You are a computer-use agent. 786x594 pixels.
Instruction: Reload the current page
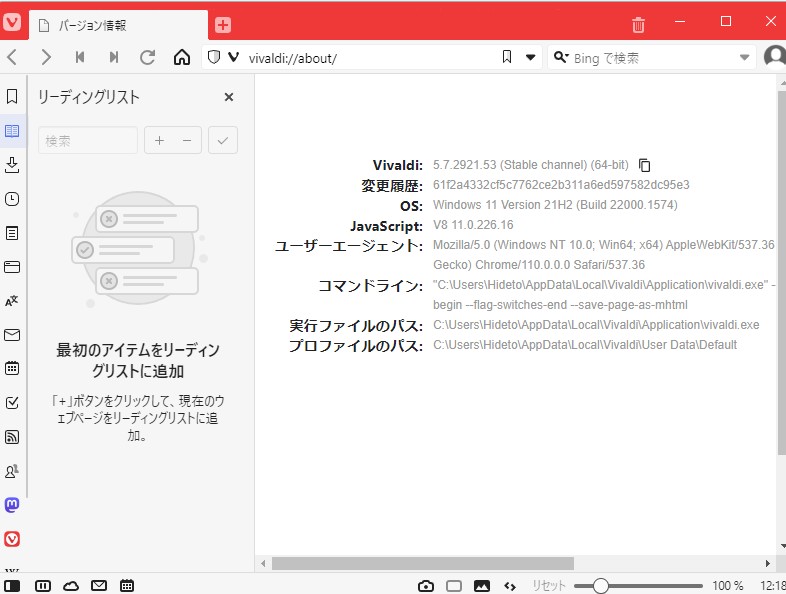tap(147, 57)
